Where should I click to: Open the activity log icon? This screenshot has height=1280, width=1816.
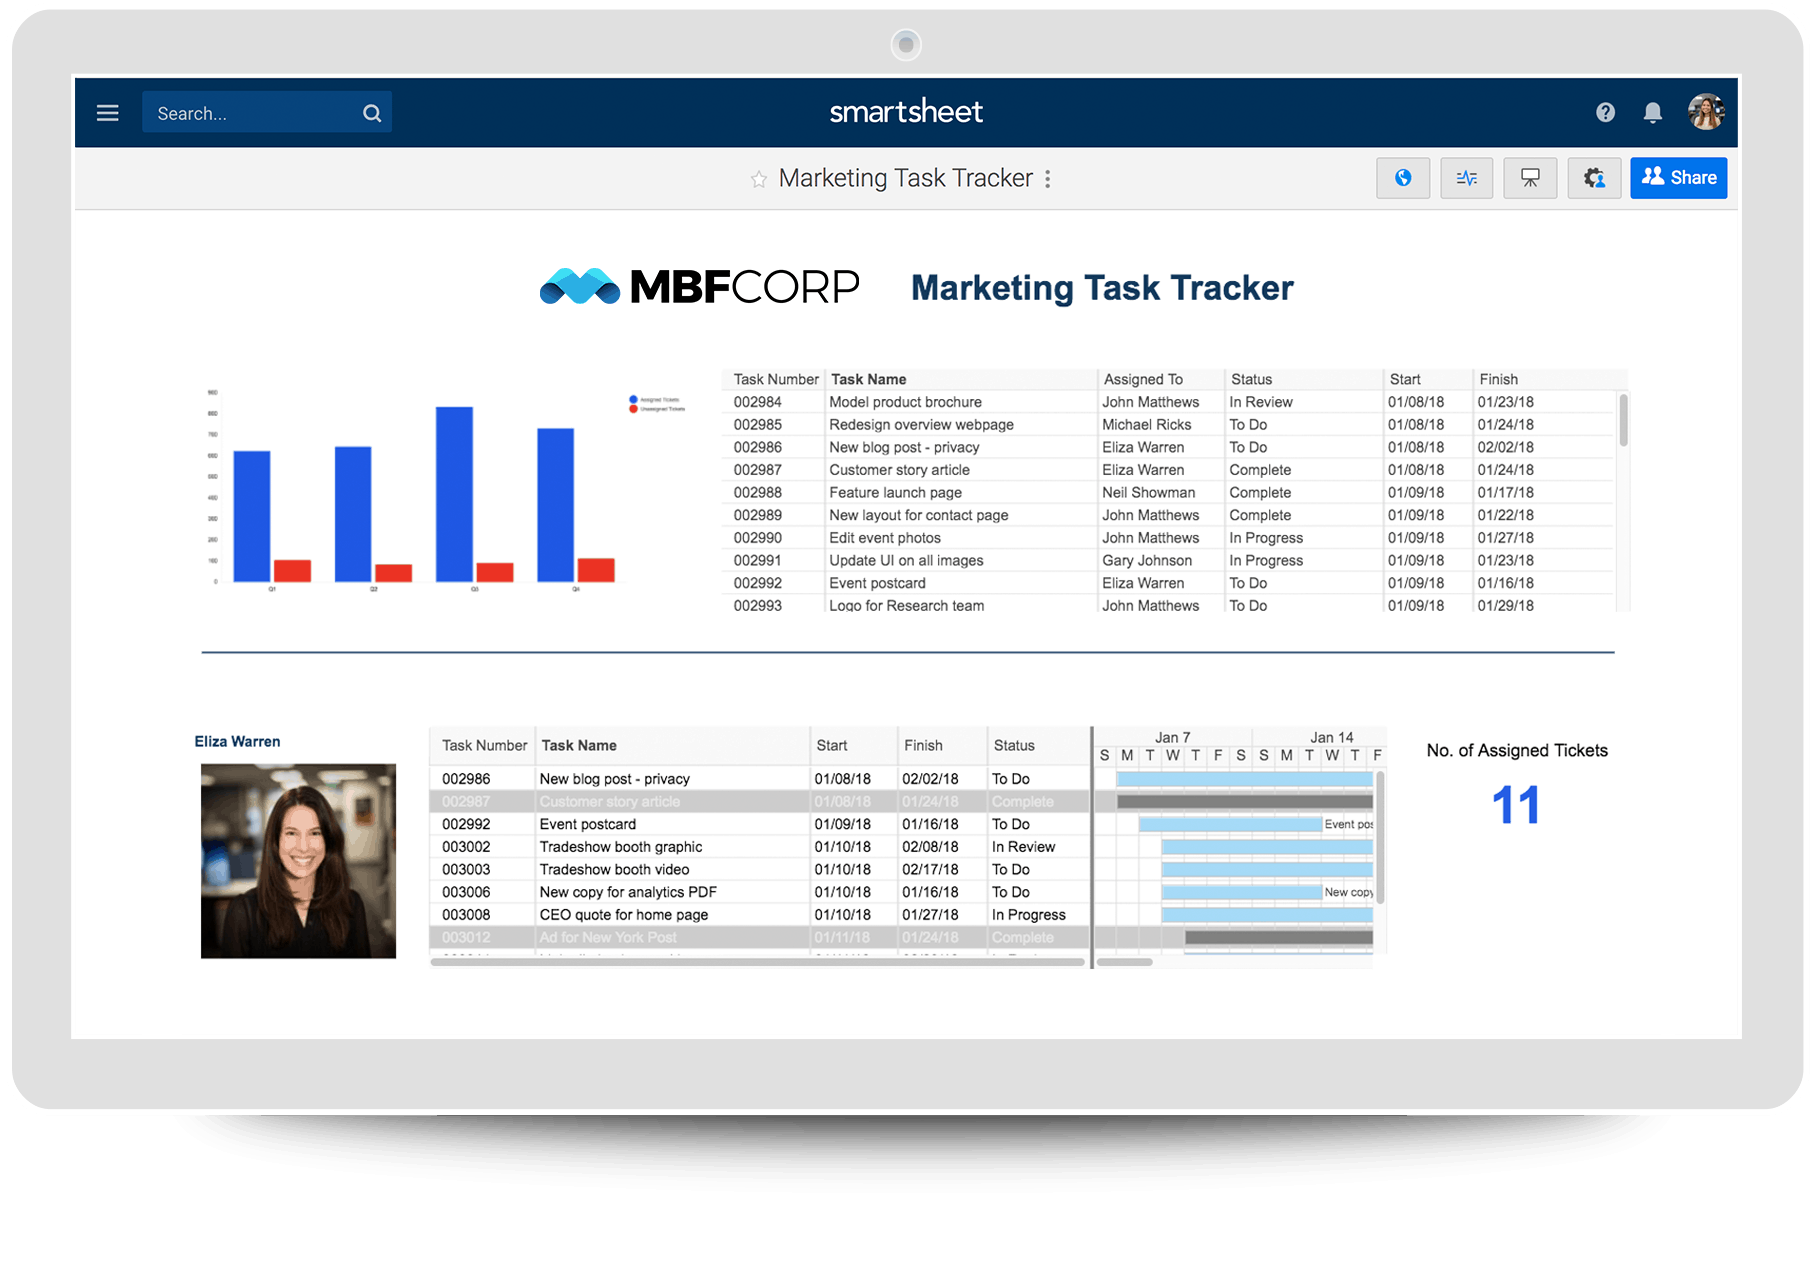1466,178
